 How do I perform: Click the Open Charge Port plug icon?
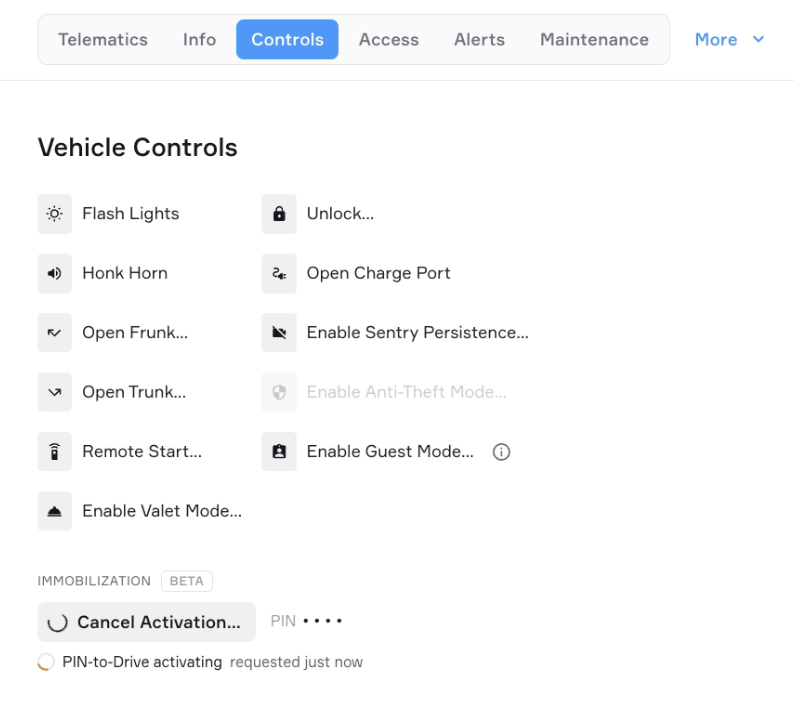279,273
